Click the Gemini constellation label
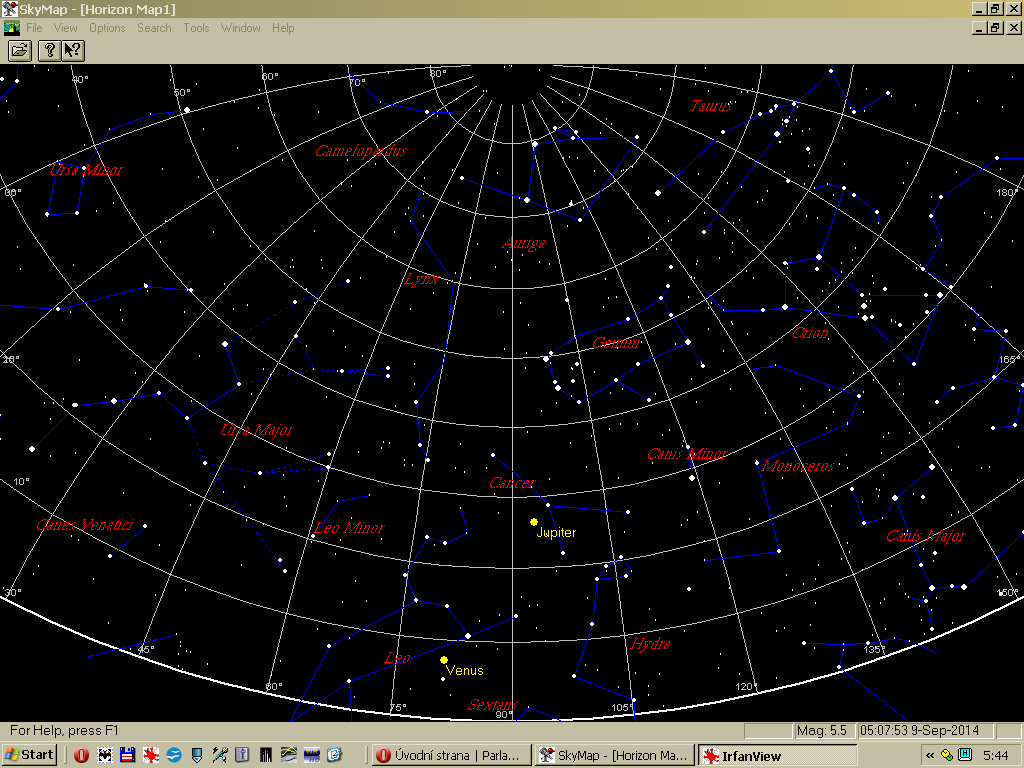 pyautogui.click(x=617, y=342)
